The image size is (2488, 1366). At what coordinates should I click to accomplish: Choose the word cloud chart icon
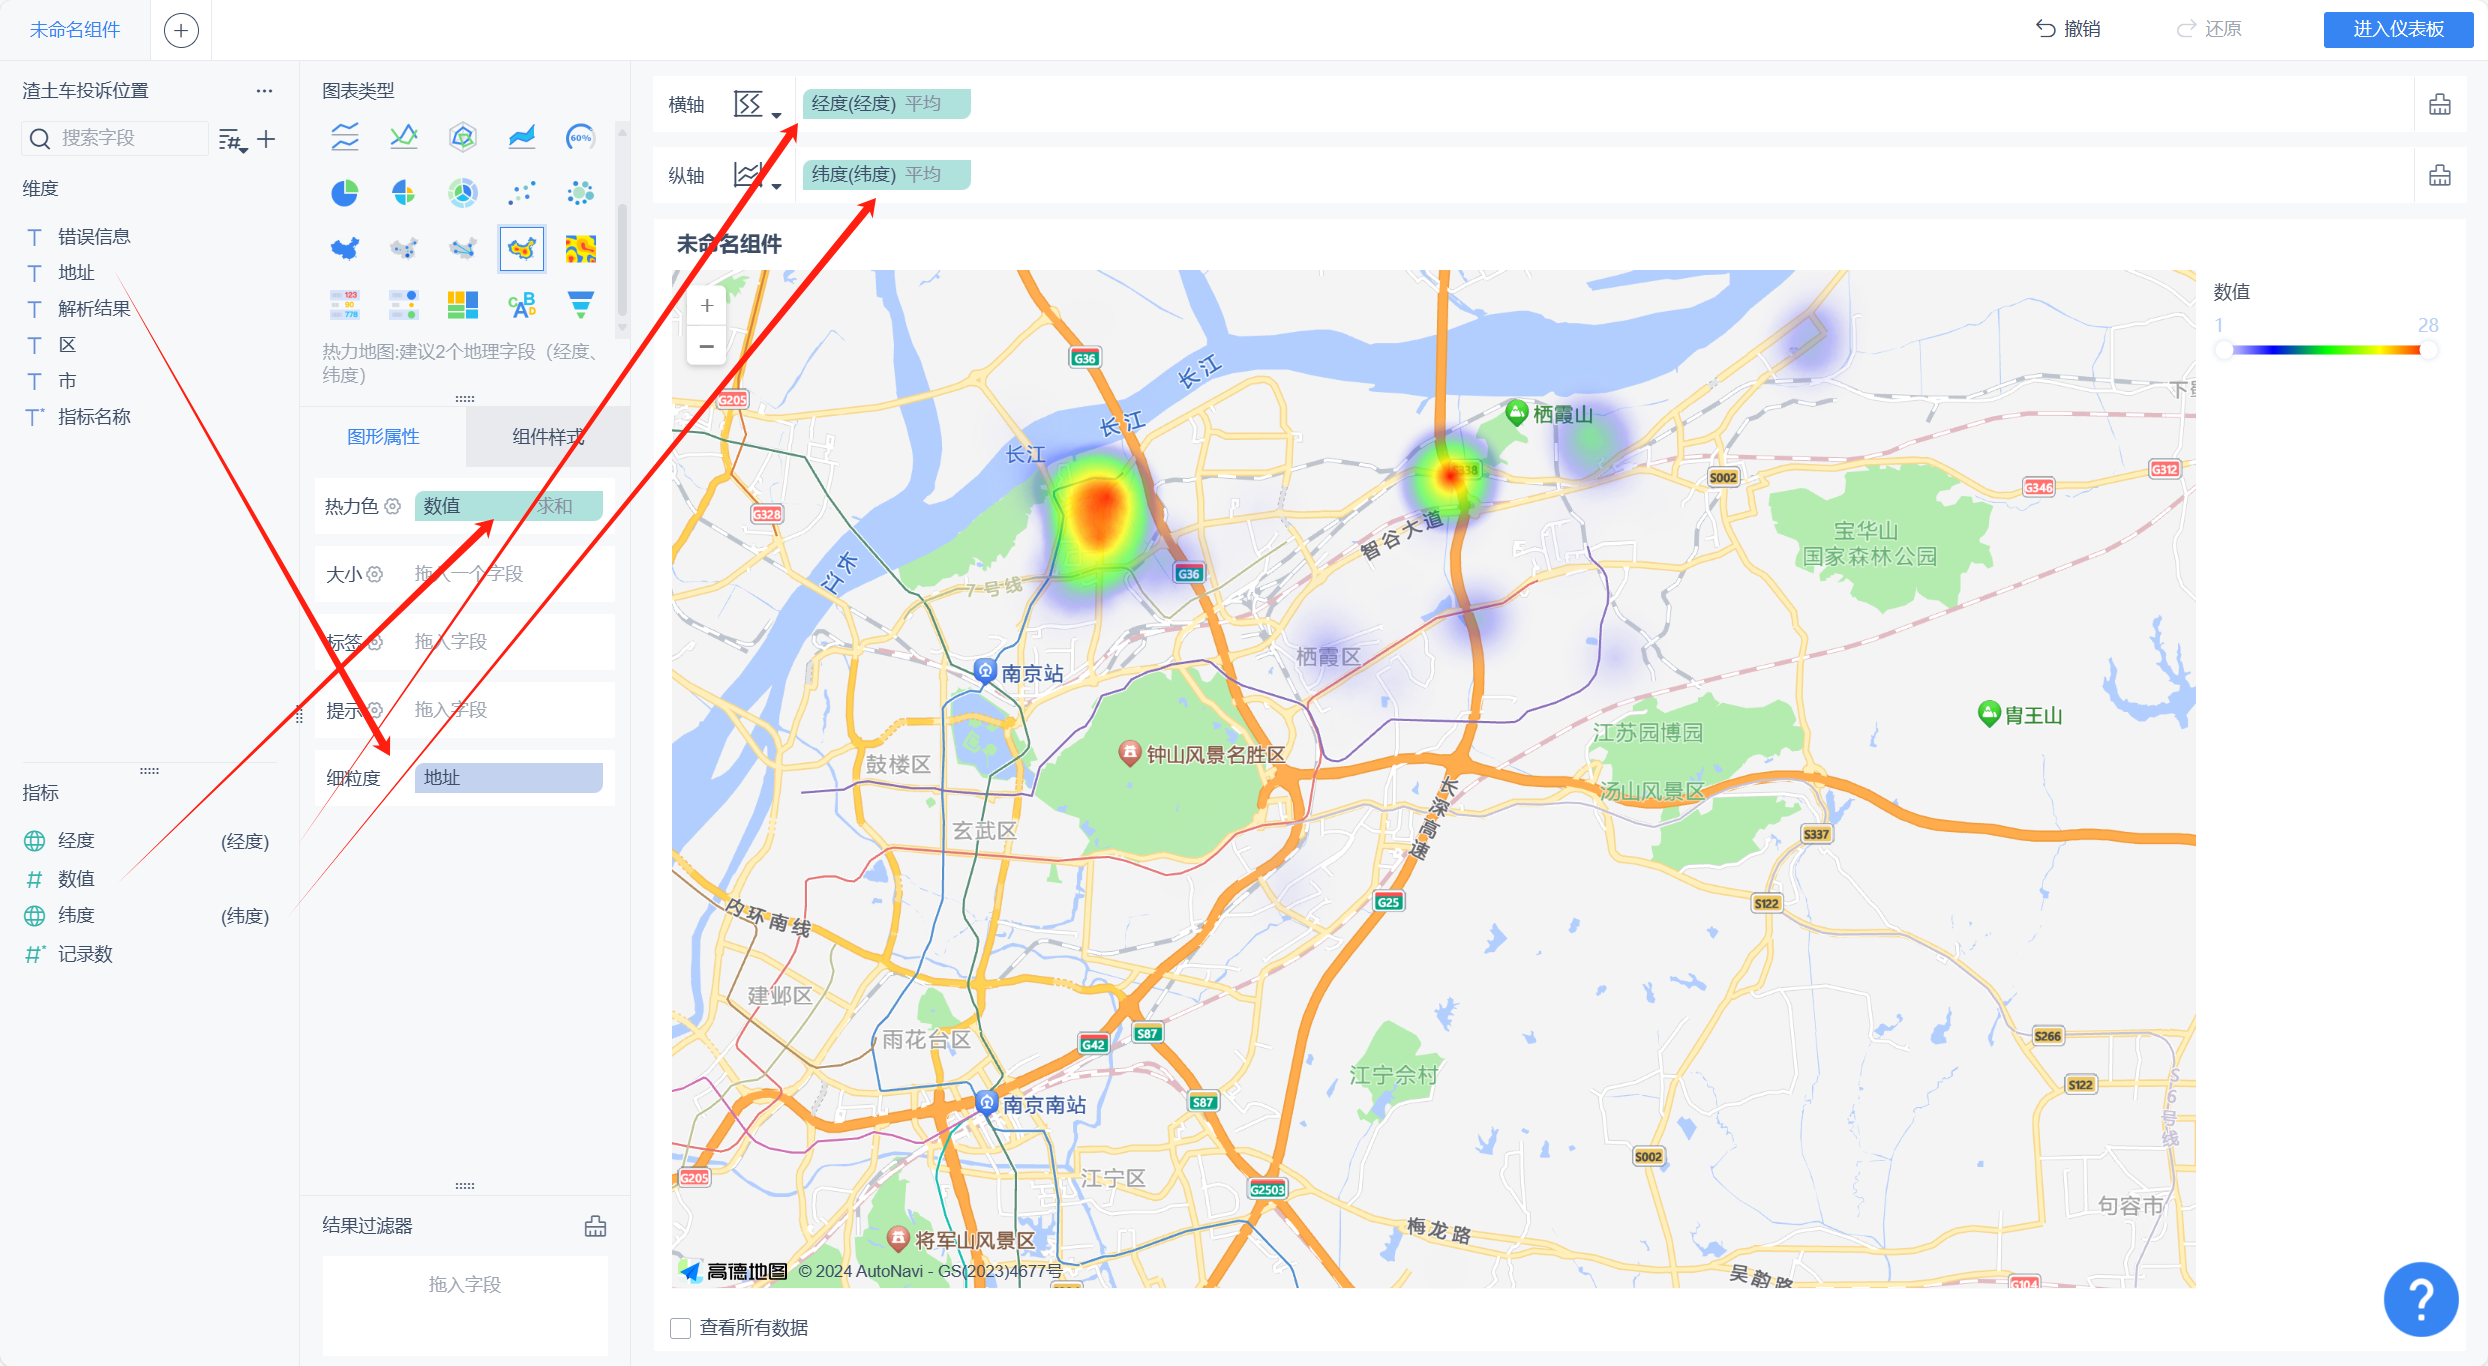[x=521, y=305]
